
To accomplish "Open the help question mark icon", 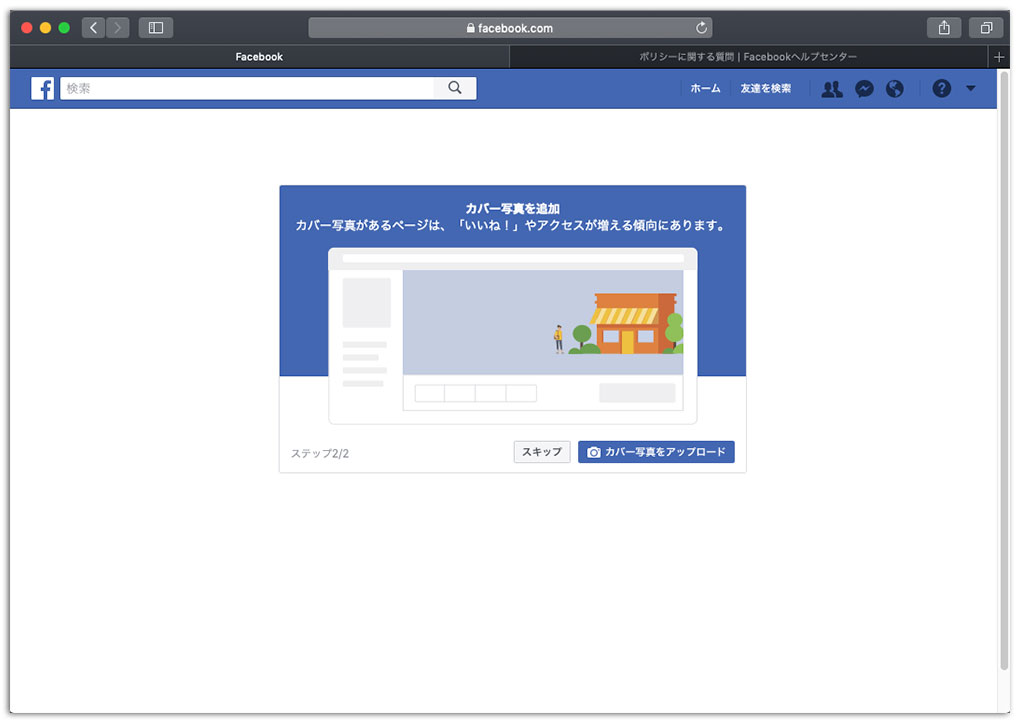I will coord(941,89).
